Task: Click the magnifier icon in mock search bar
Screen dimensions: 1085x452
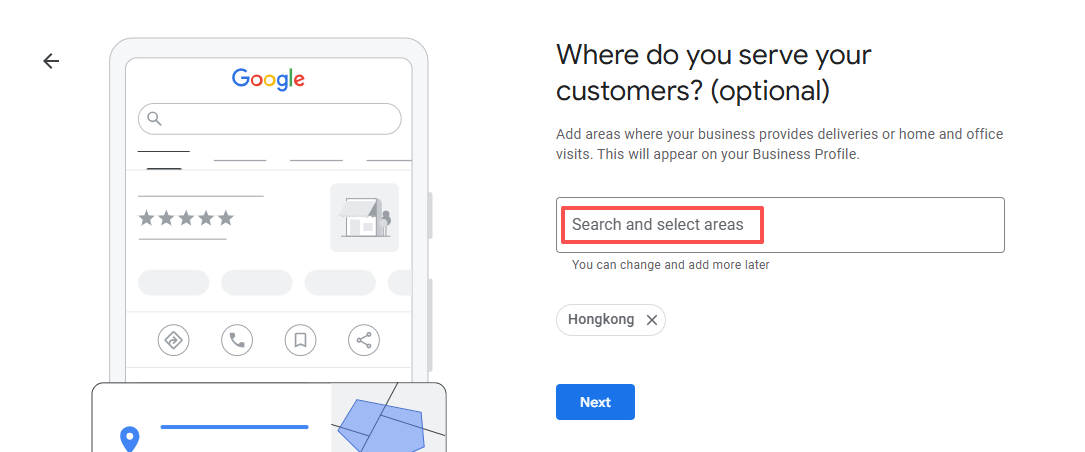Action: tap(154, 119)
